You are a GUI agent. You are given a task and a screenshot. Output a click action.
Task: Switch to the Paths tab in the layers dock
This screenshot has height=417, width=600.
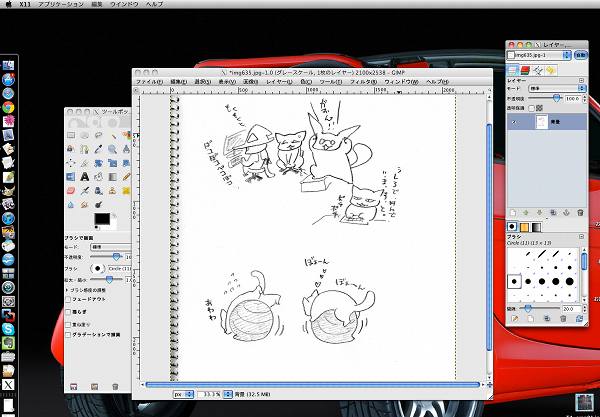point(538,70)
